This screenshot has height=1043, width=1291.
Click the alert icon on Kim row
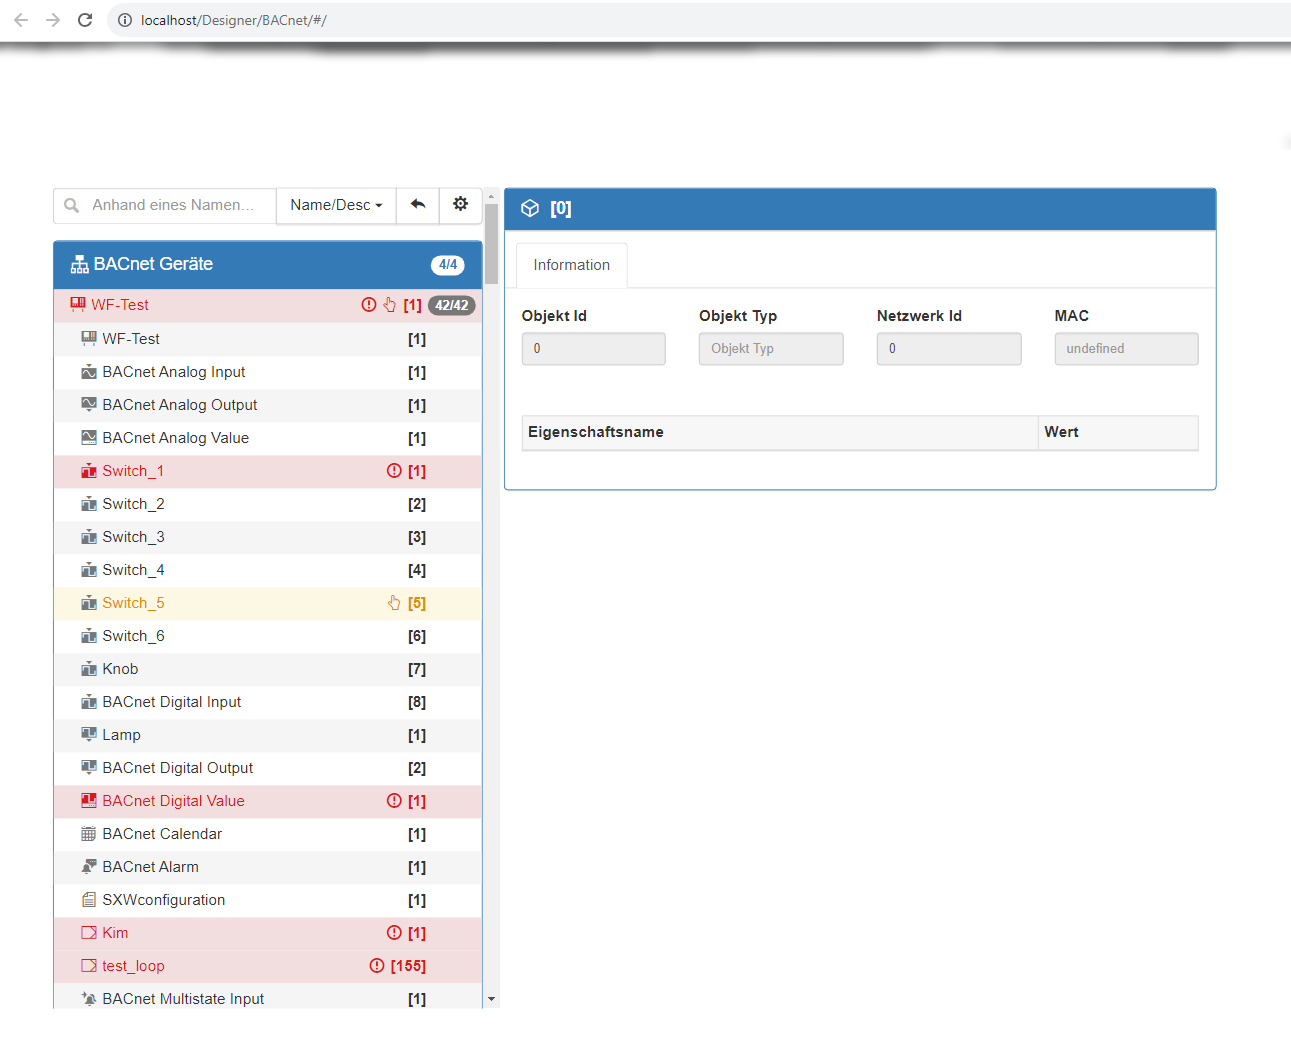394,933
